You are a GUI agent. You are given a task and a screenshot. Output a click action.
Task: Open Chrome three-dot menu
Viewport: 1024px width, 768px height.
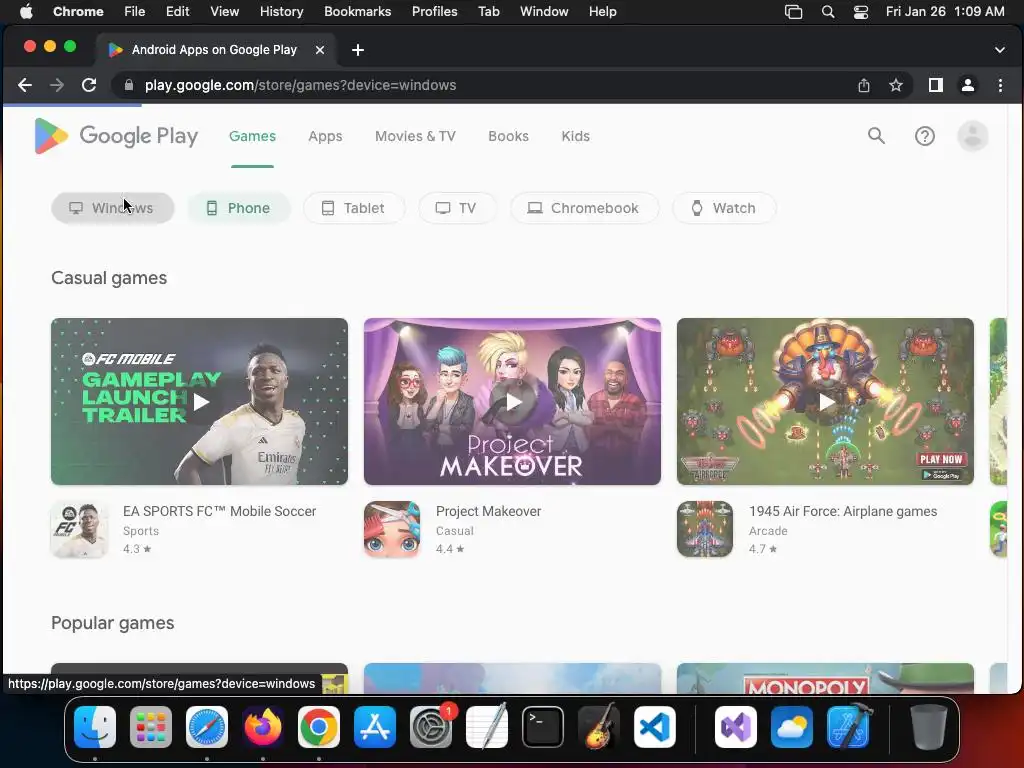coord(1000,85)
